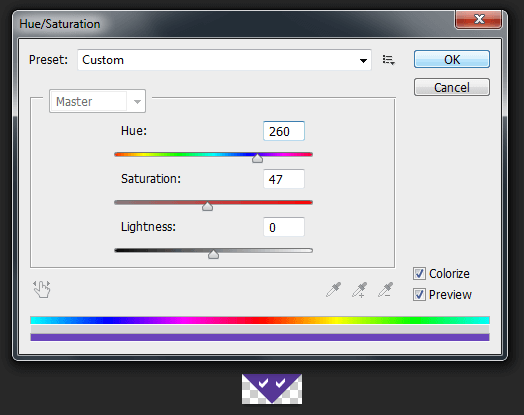
Task: Expand the Master channel dropdown
Action: tap(97, 101)
